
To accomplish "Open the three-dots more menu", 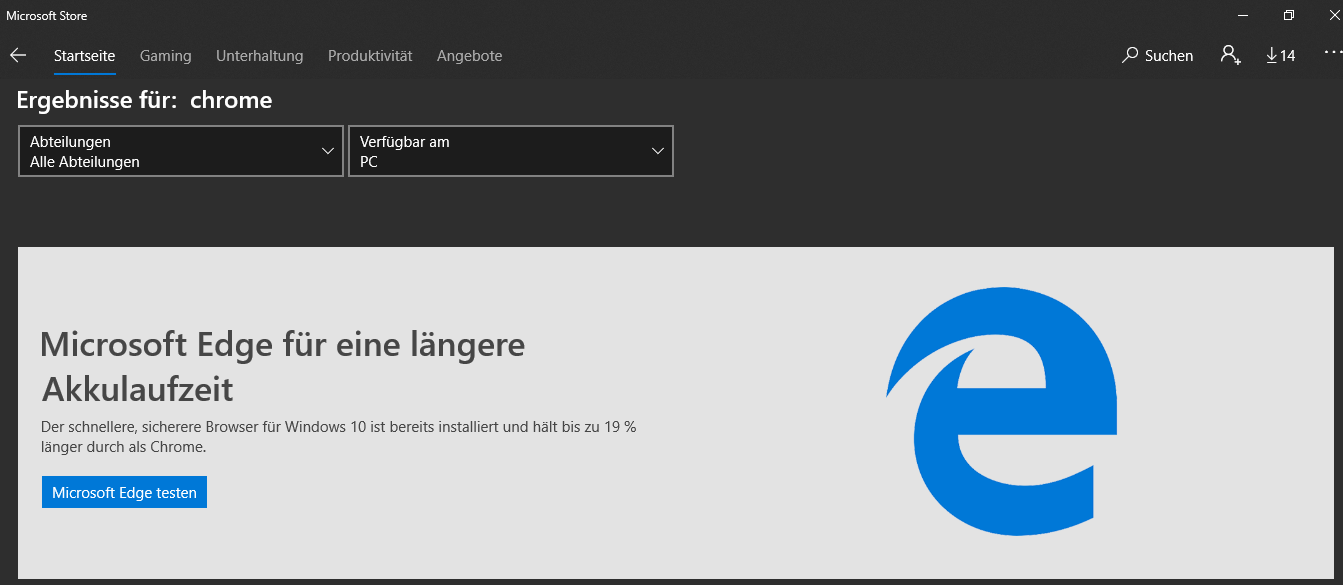I will coord(1332,51).
